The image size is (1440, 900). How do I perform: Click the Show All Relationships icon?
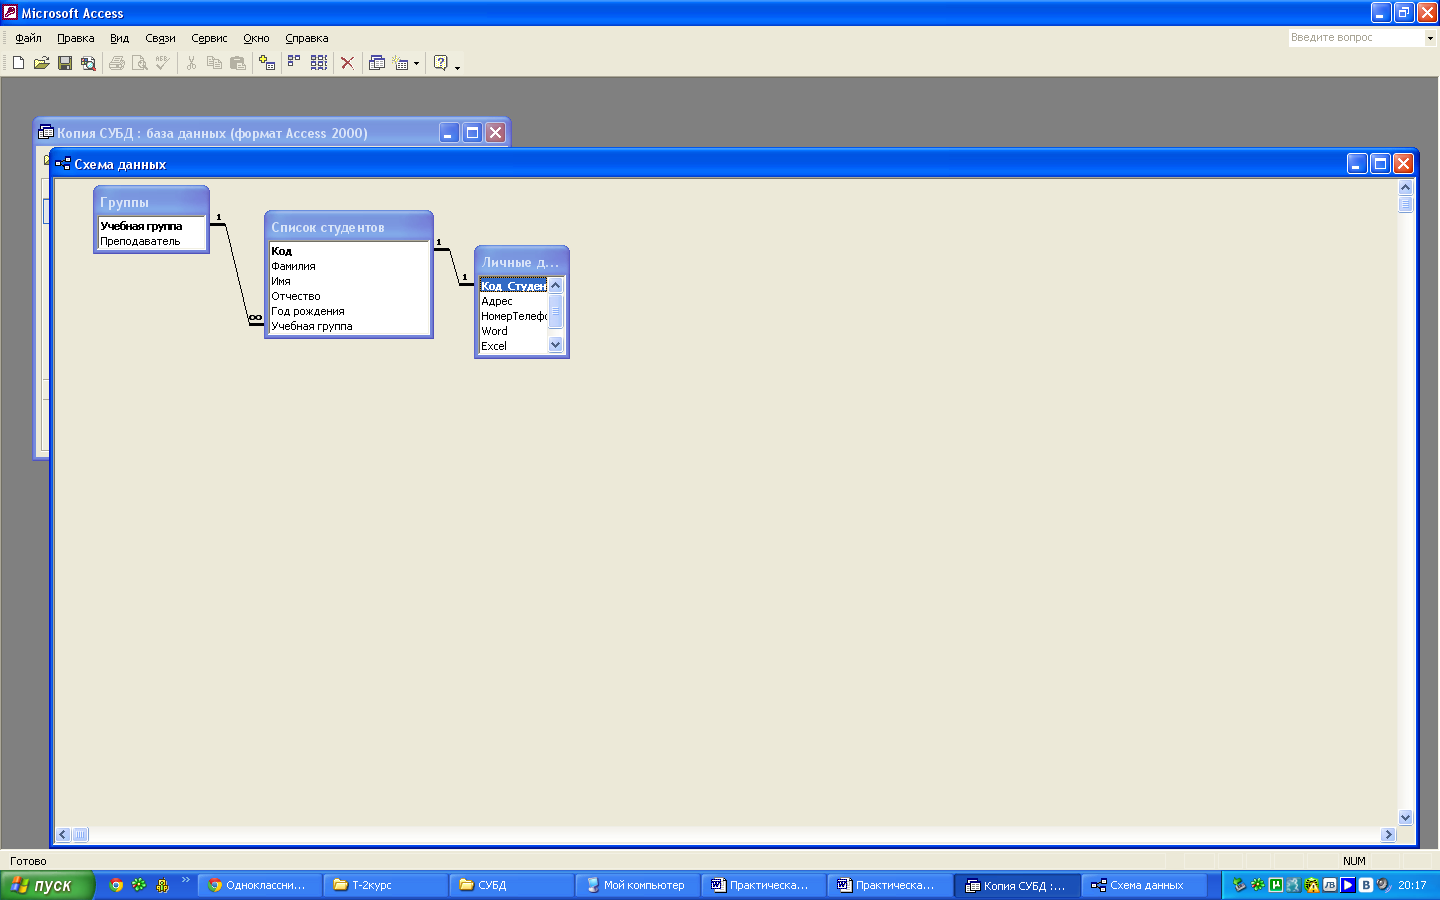click(319, 63)
